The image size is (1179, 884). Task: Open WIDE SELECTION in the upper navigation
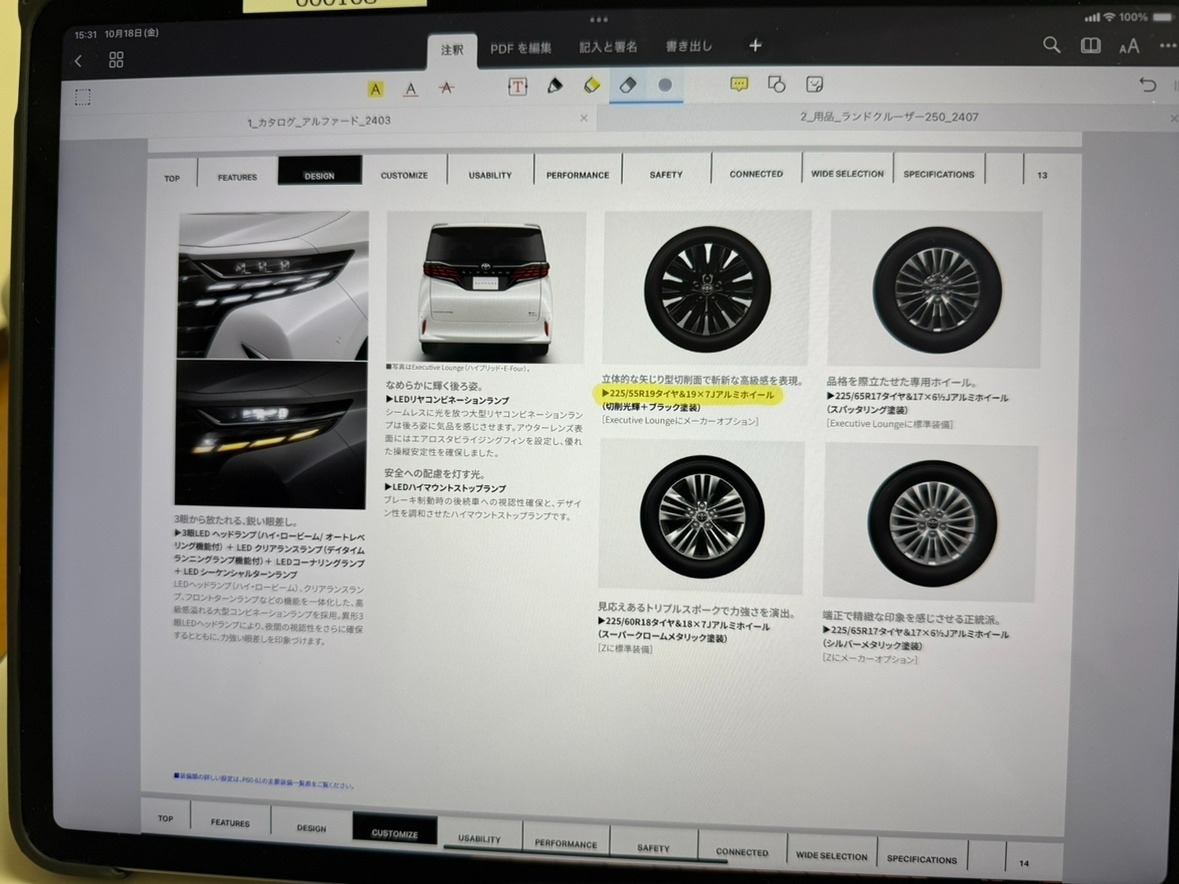(x=847, y=174)
